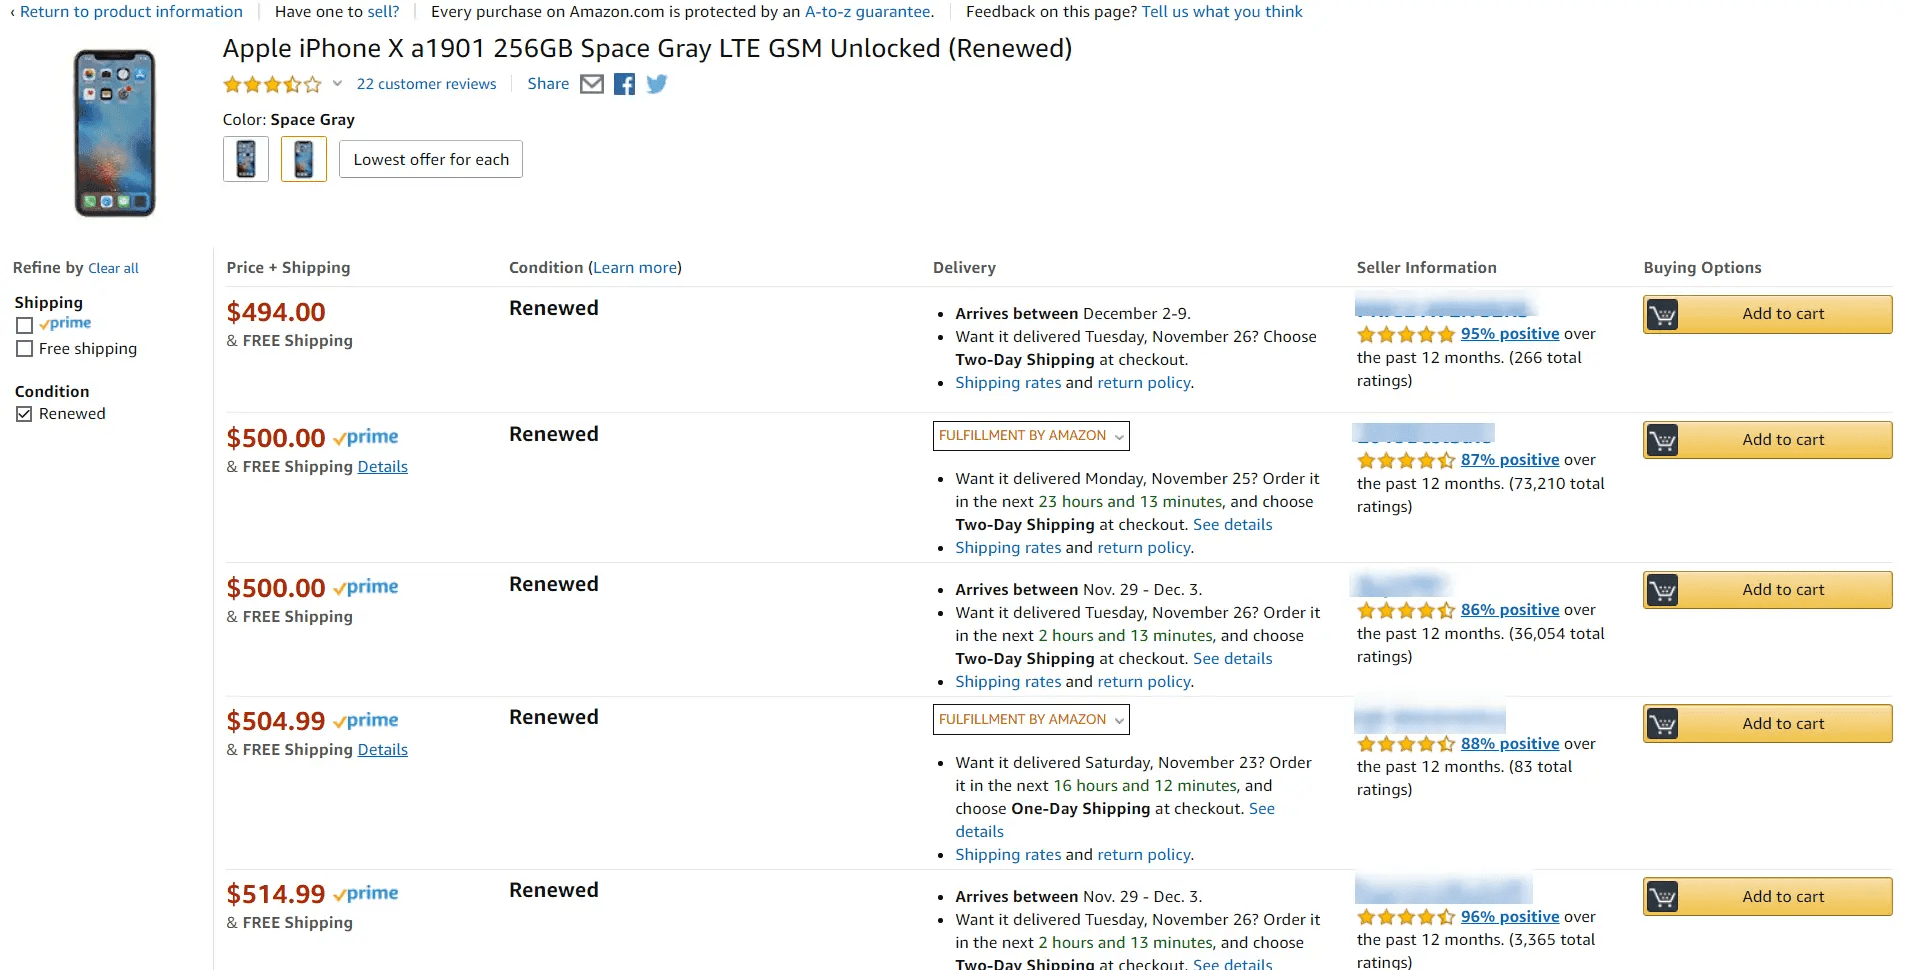1920x970 pixels.
Task: Open 22 customer reviews link
Action: coord(427,84)
